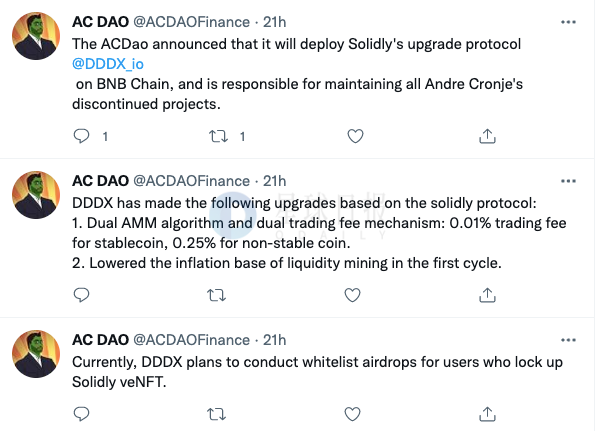Open AC DAO avatar on third tweet

tap(36, 354)
